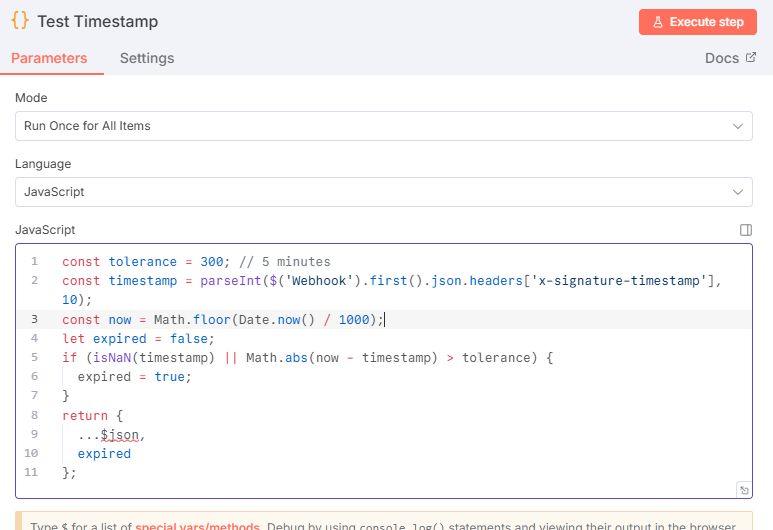
Task: Click the Language field label
Action: (43, 164)
